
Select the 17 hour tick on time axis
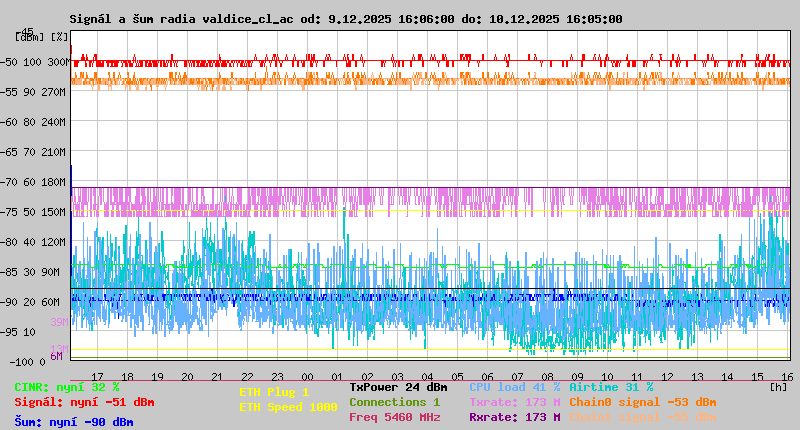(x=97, y=376)
